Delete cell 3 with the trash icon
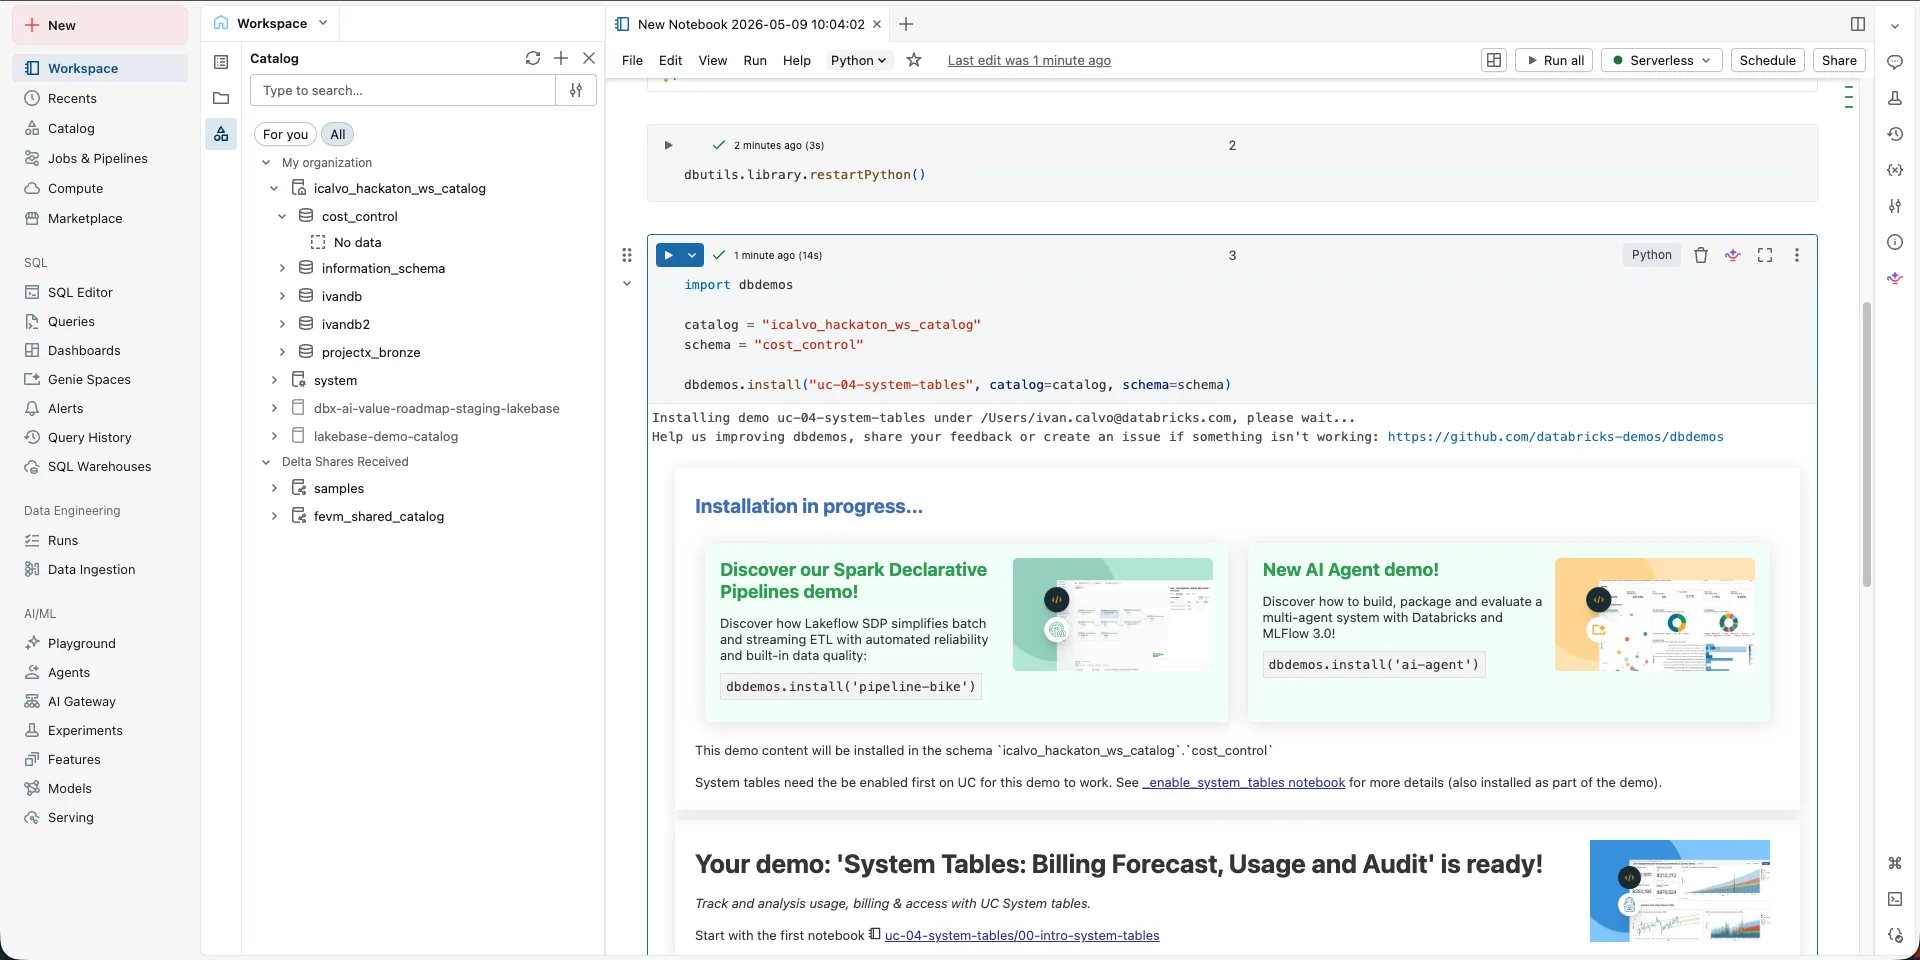Image resolution: width=1920 pixels, height=960 pixels. (1701, 255)
